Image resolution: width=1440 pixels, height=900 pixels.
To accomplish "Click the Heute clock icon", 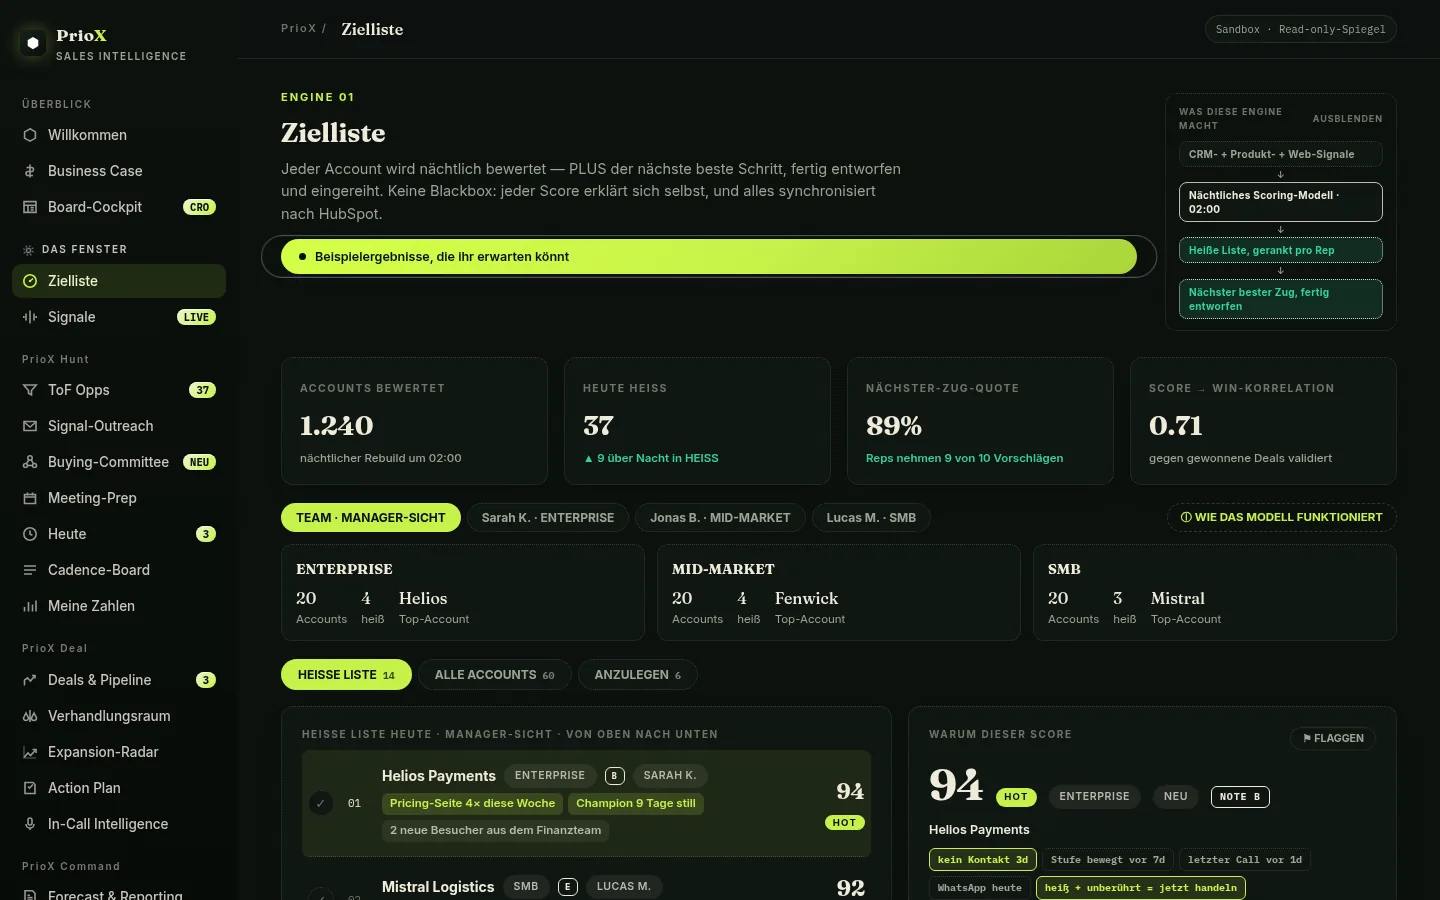I will coord(30,534).
